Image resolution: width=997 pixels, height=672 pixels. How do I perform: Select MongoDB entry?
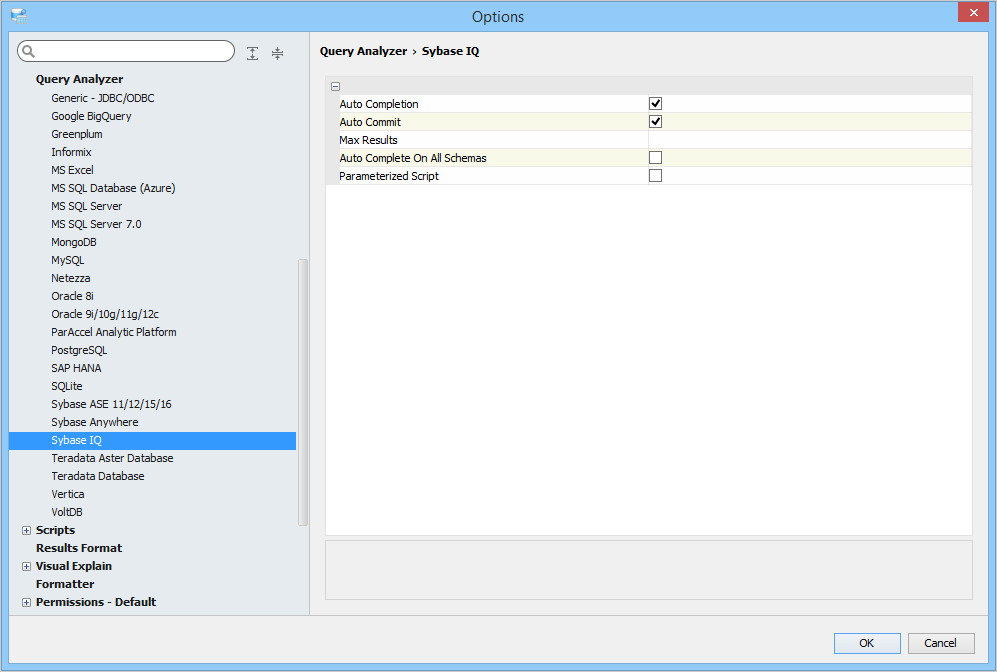click(73, 242)
